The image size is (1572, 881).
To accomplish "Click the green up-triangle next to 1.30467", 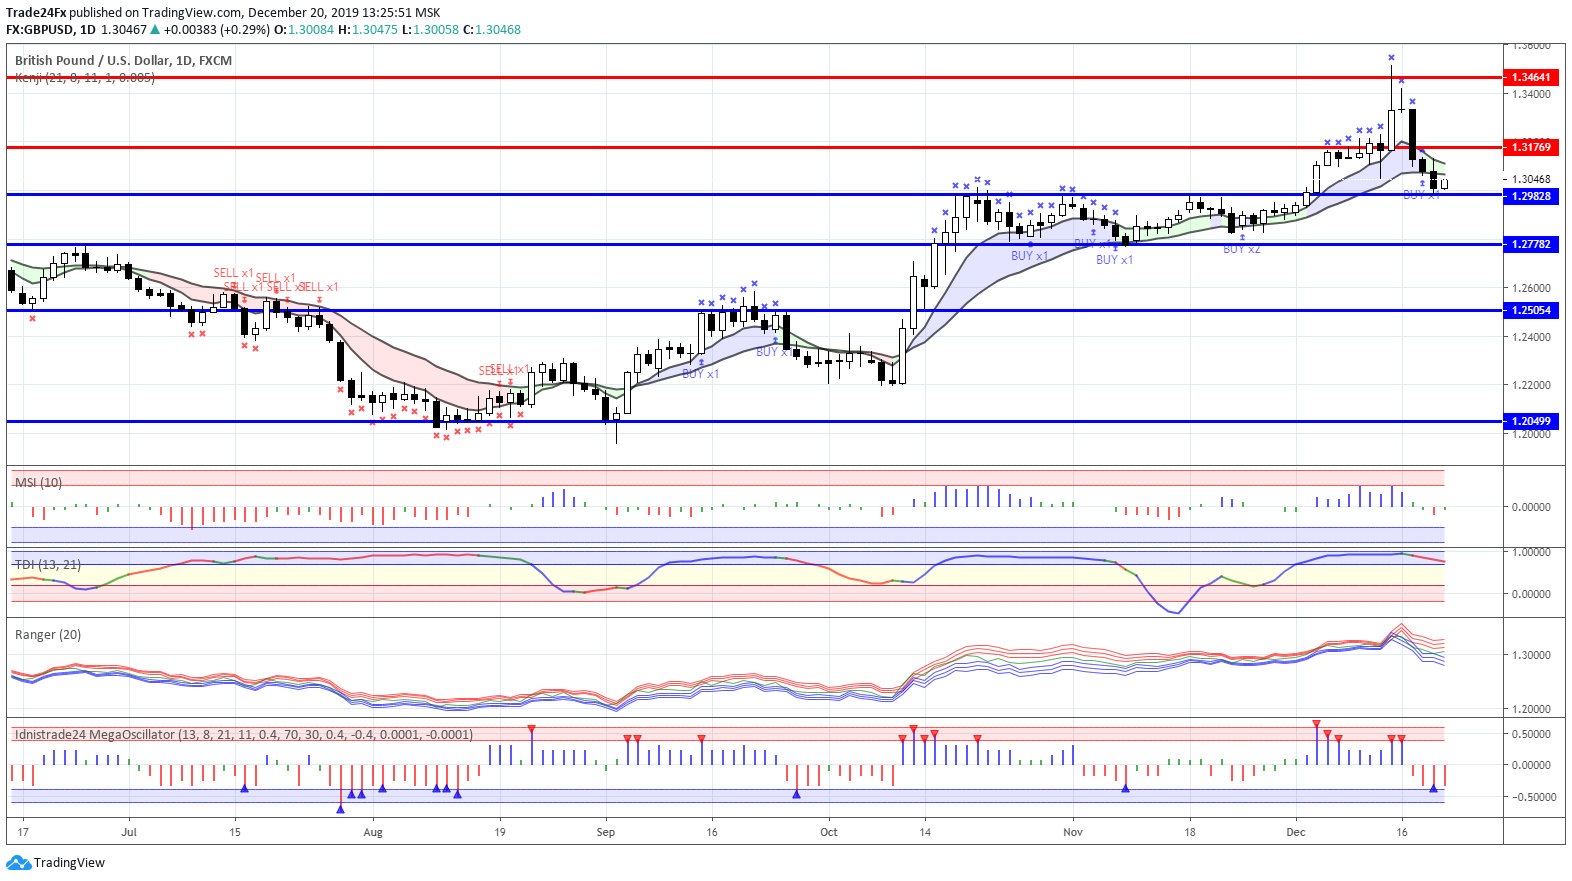I will pyautogui.click(x=155, y=30).
